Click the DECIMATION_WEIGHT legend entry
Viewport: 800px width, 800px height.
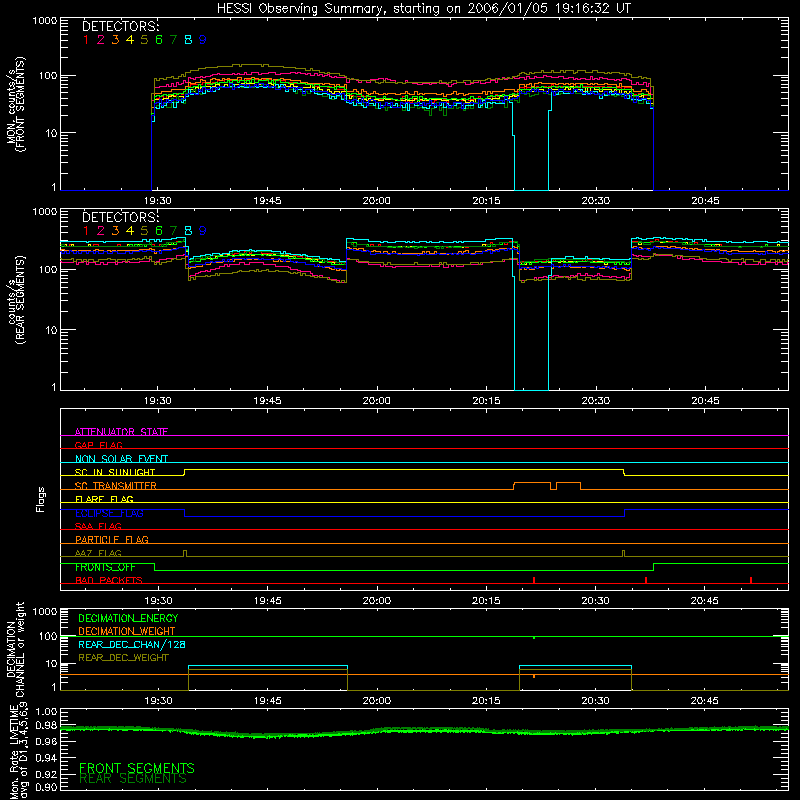click(127, 632)
